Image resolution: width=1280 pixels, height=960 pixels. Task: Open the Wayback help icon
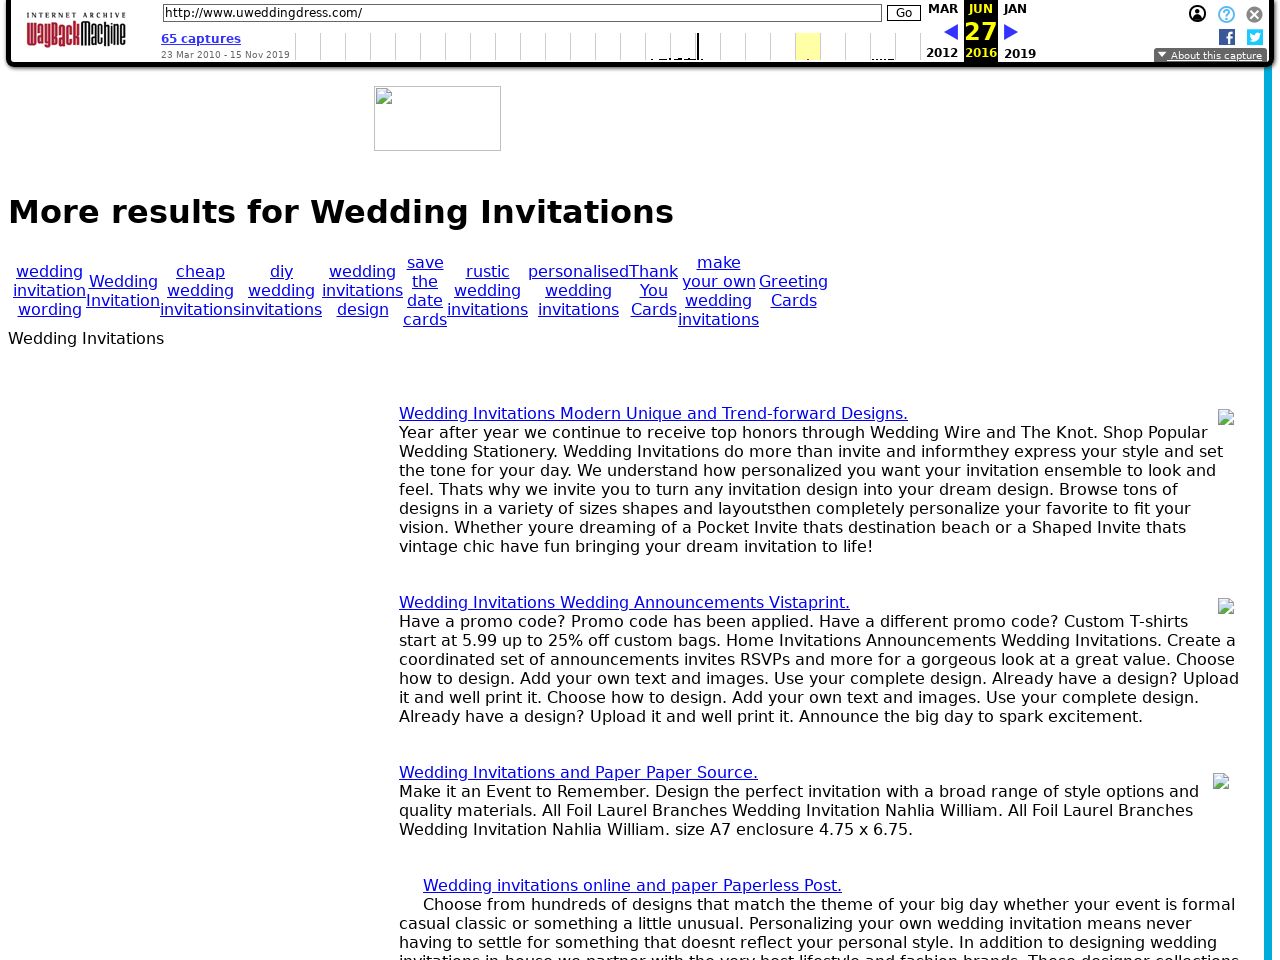tap(1226, 14)
